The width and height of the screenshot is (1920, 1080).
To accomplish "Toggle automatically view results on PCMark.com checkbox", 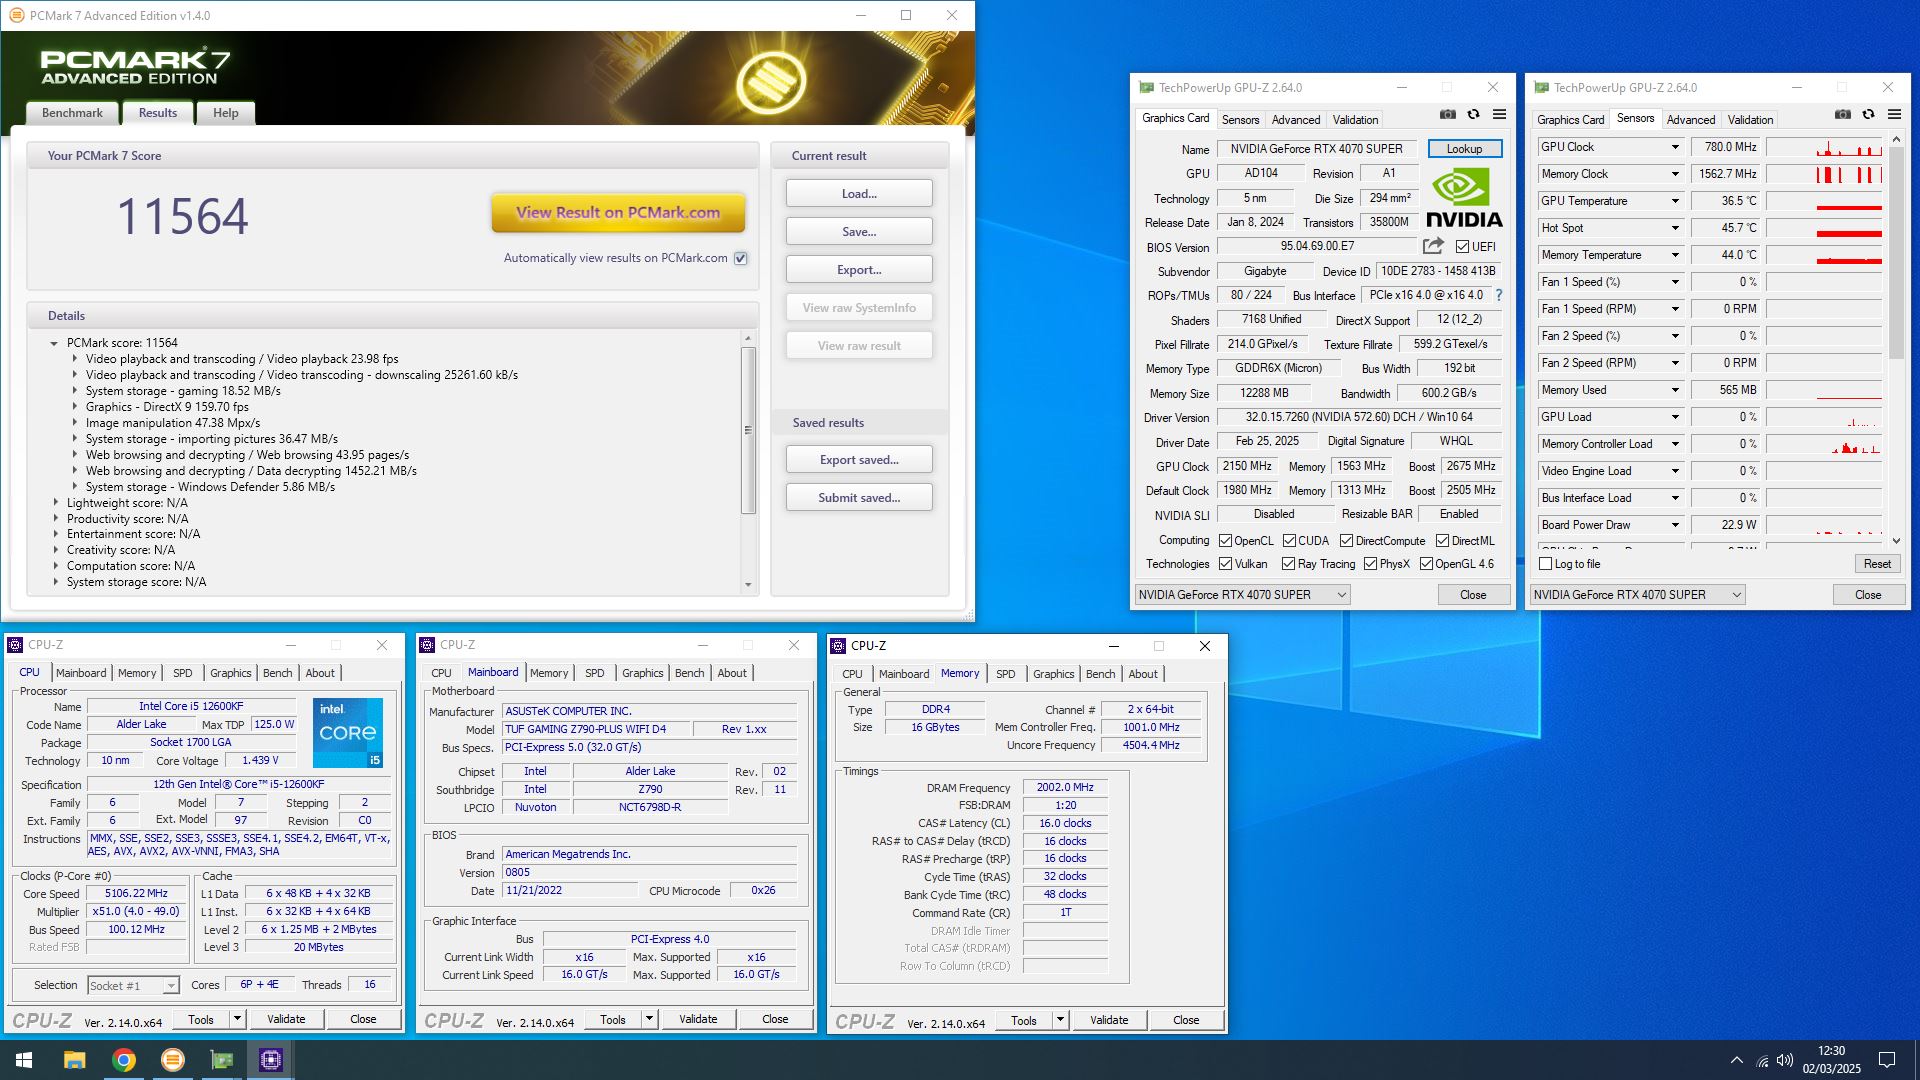I will pyautogui.click(x=741, y=258).
